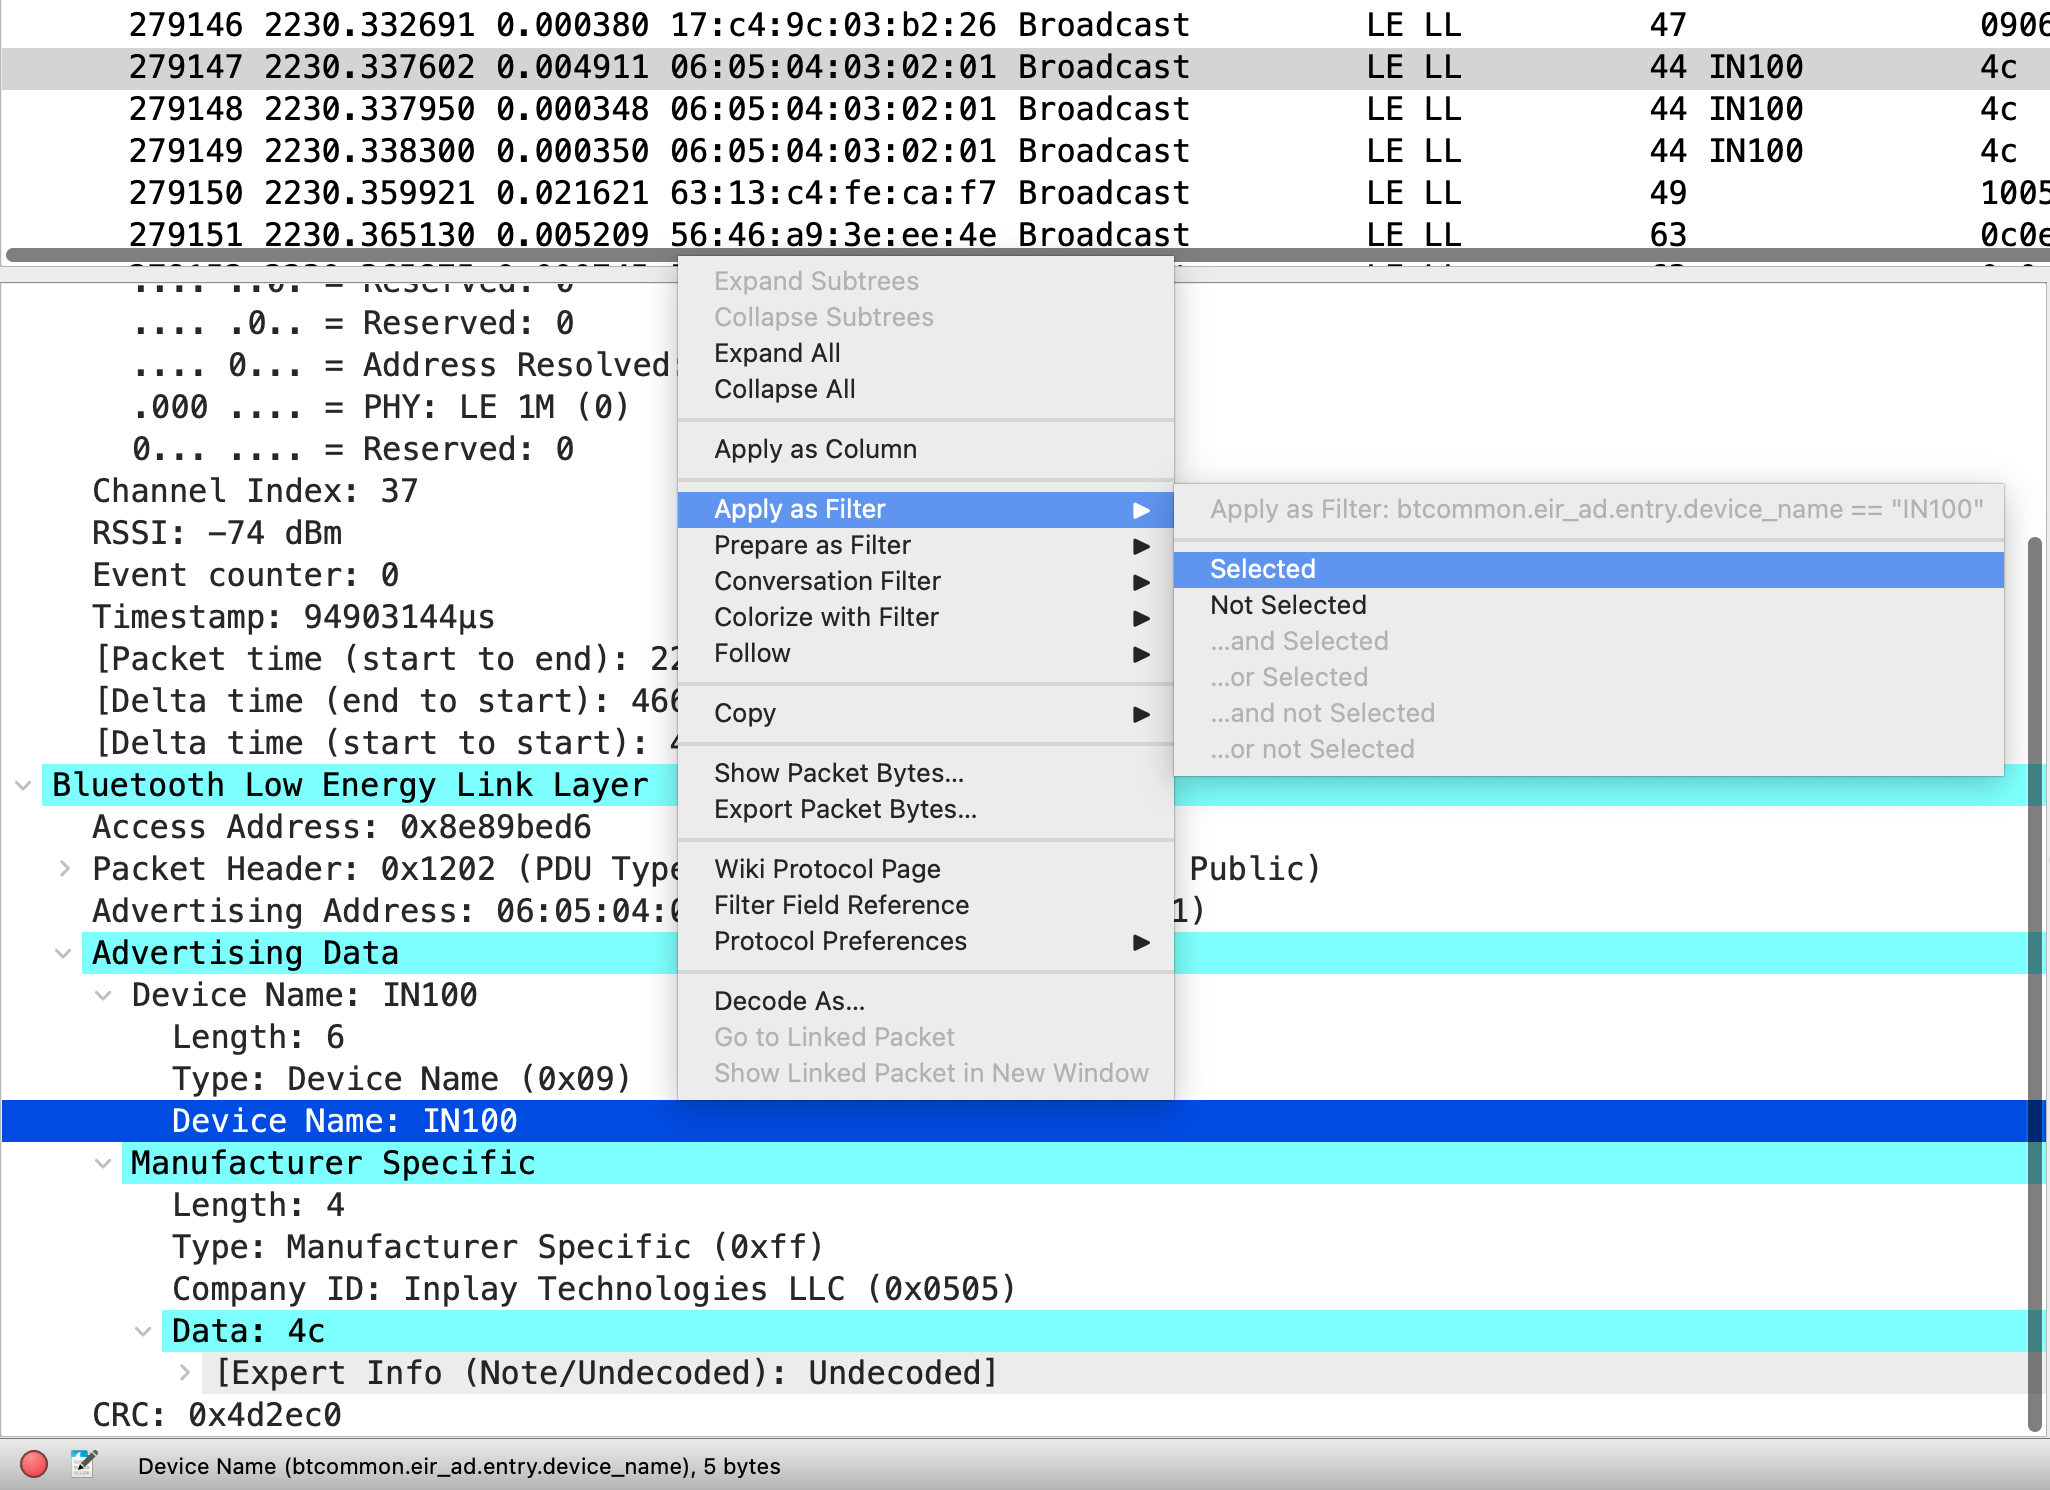
Task: Collapse the Device Name: IN100 subtree
Action: 103,994
